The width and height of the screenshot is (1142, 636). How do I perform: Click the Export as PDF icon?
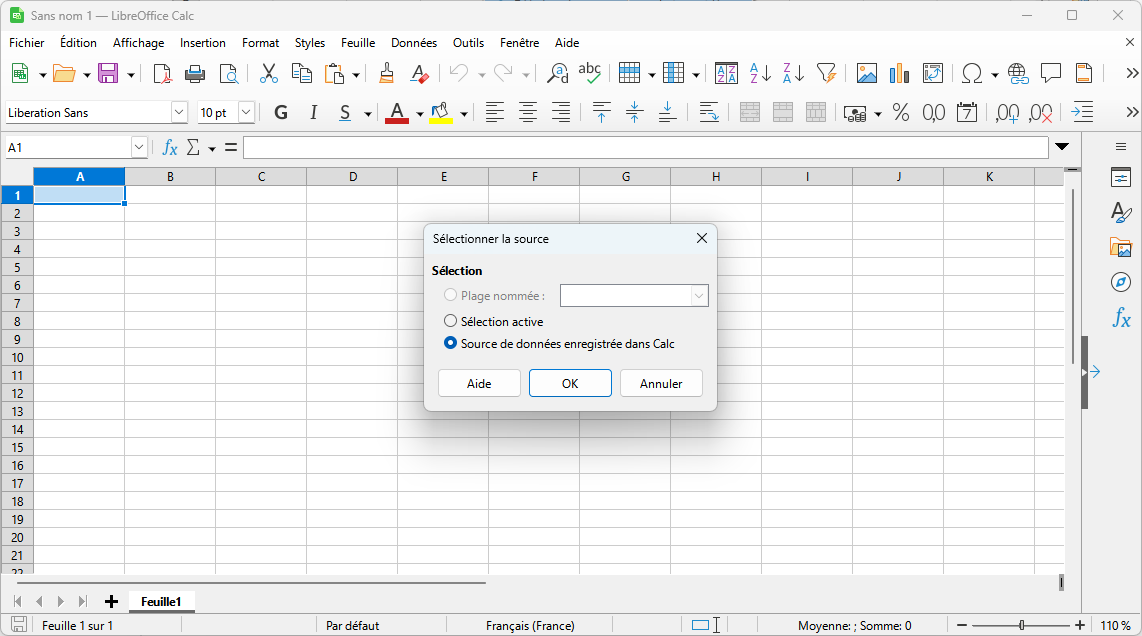(x=162, y=73)
